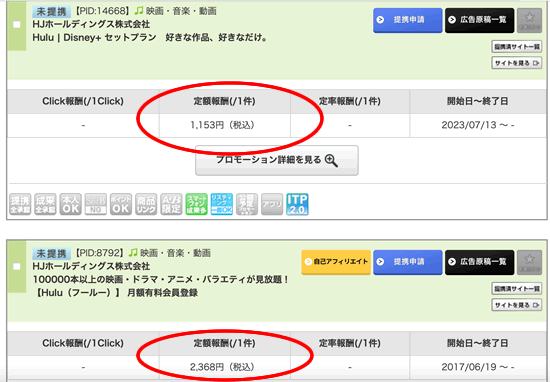
Task: Open 広告原稿一覧 for PID:8792
Action: [x=479, y=262]
